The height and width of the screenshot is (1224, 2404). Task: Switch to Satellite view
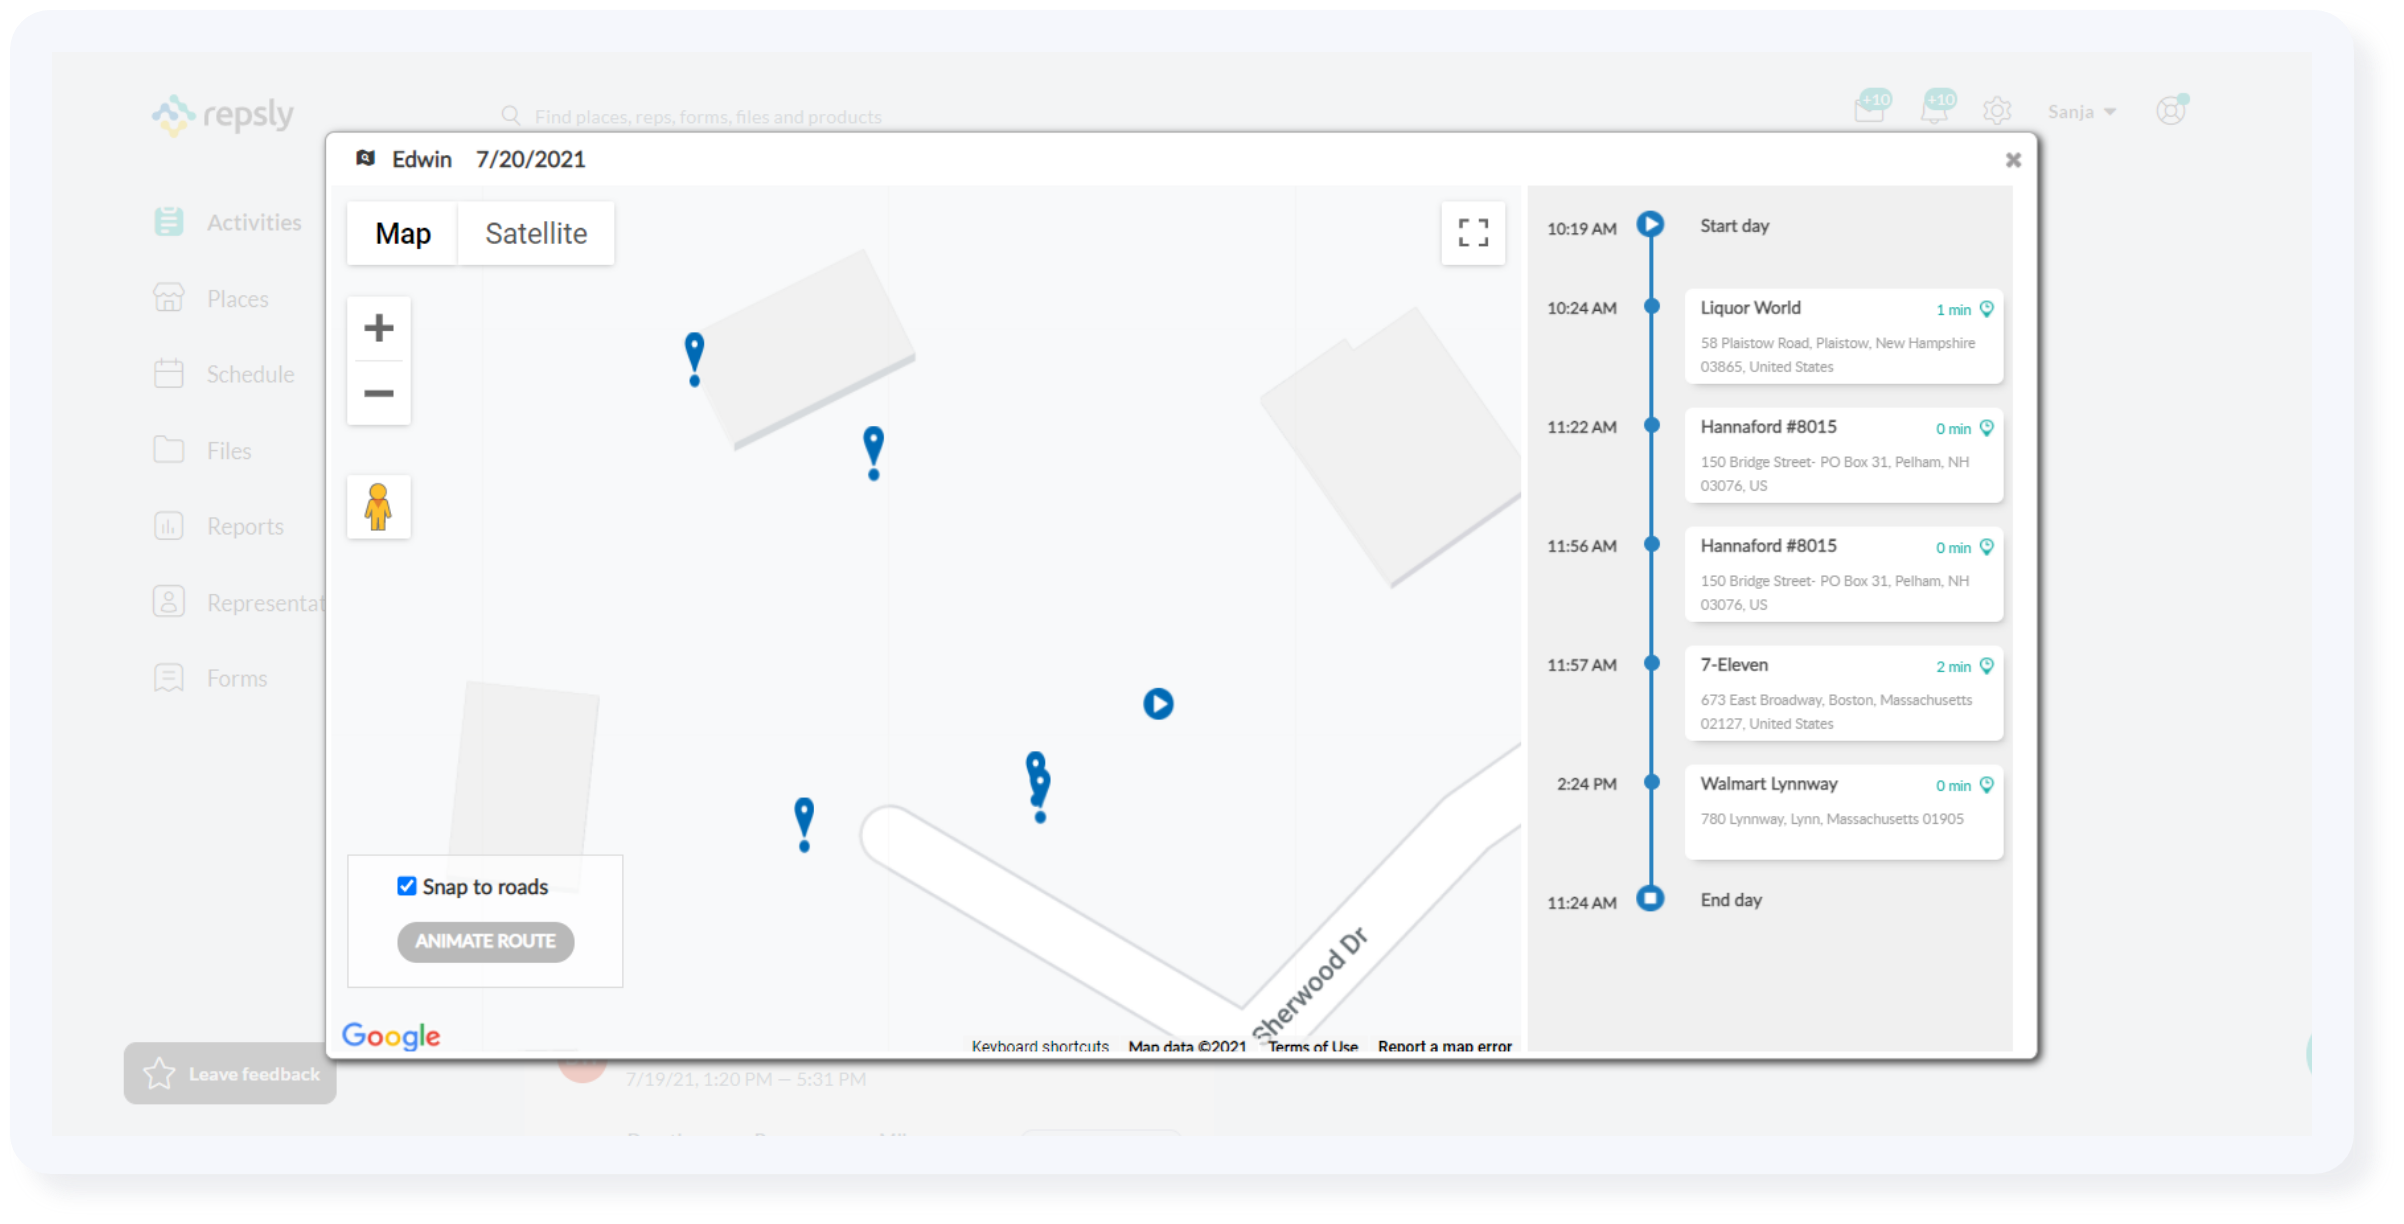click(x=536, y=233)
